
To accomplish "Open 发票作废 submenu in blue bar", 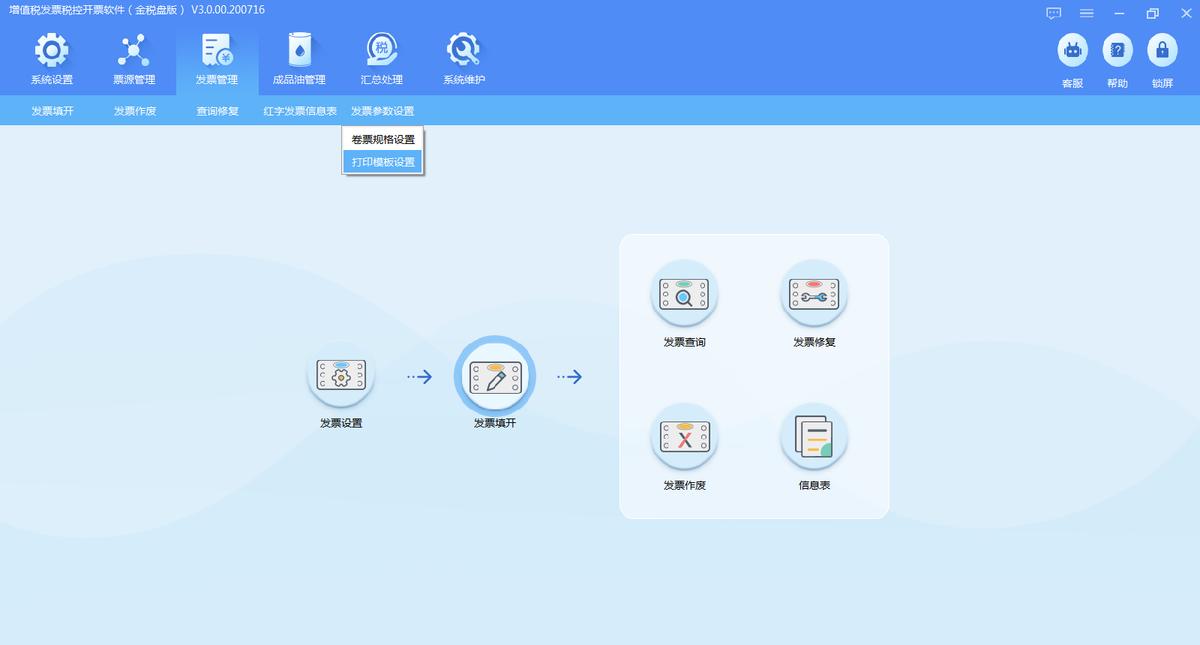I will click(x=135, y=111).
